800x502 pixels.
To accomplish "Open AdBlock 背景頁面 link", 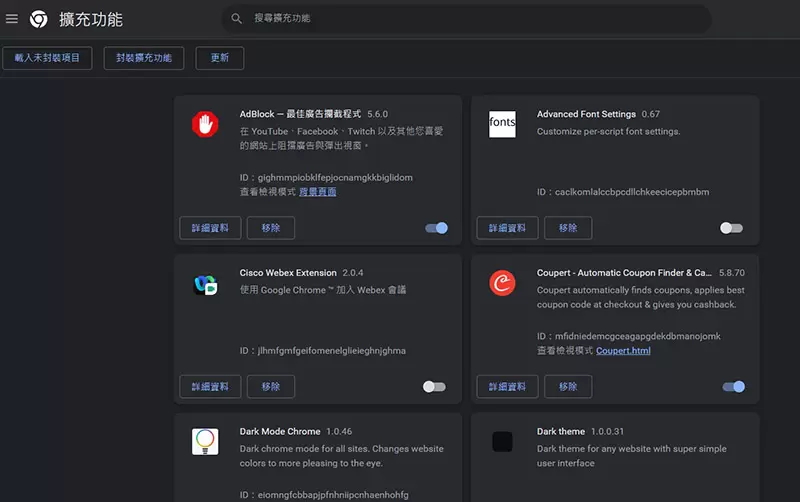I will [317, 192].
